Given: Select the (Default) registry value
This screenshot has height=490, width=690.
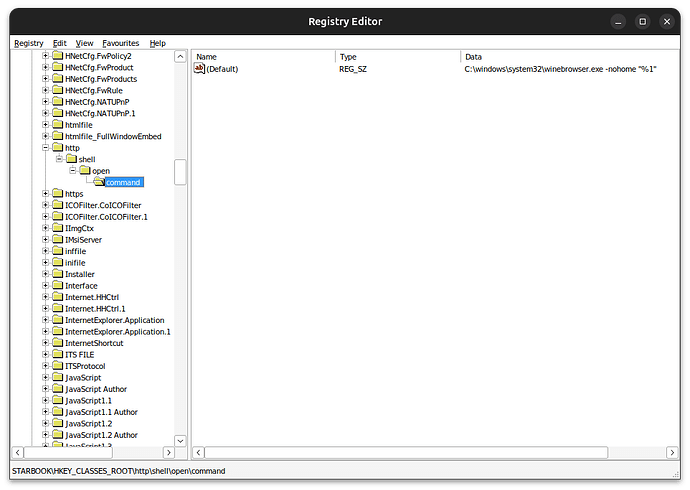Looking at the screenshot, I should coord(222,68).
